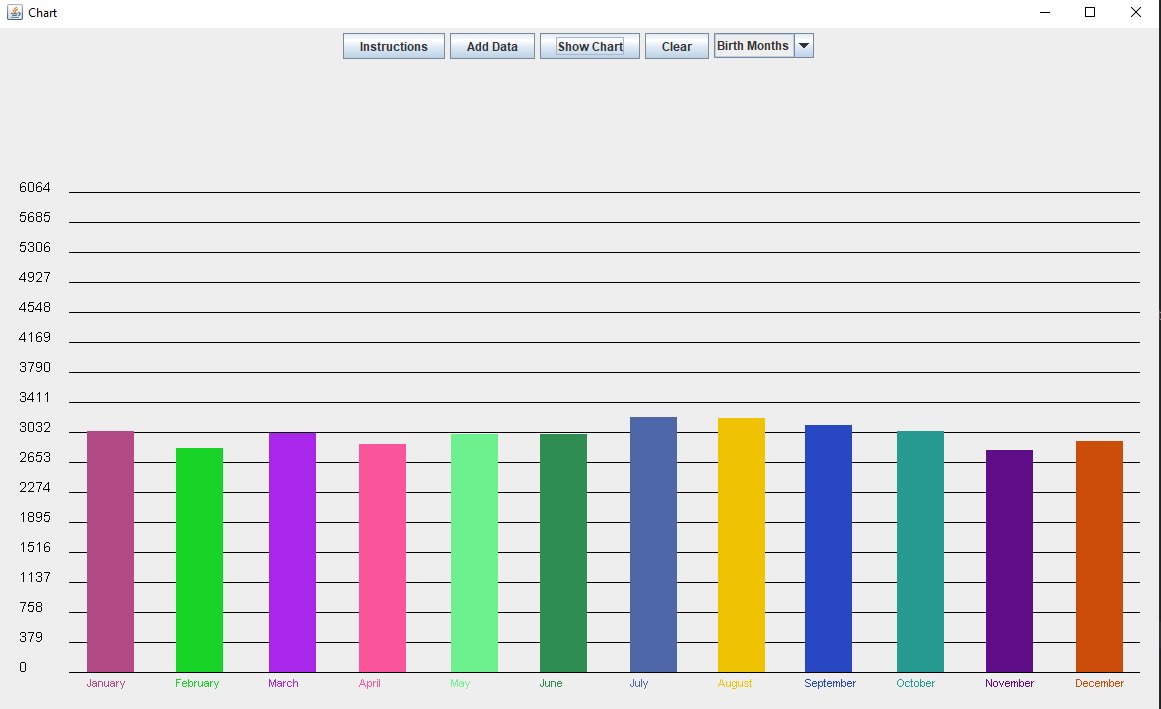Click the teal October bar
Image resolution: width=1161 pixels, height=709 pixels.
coord(919,550)
